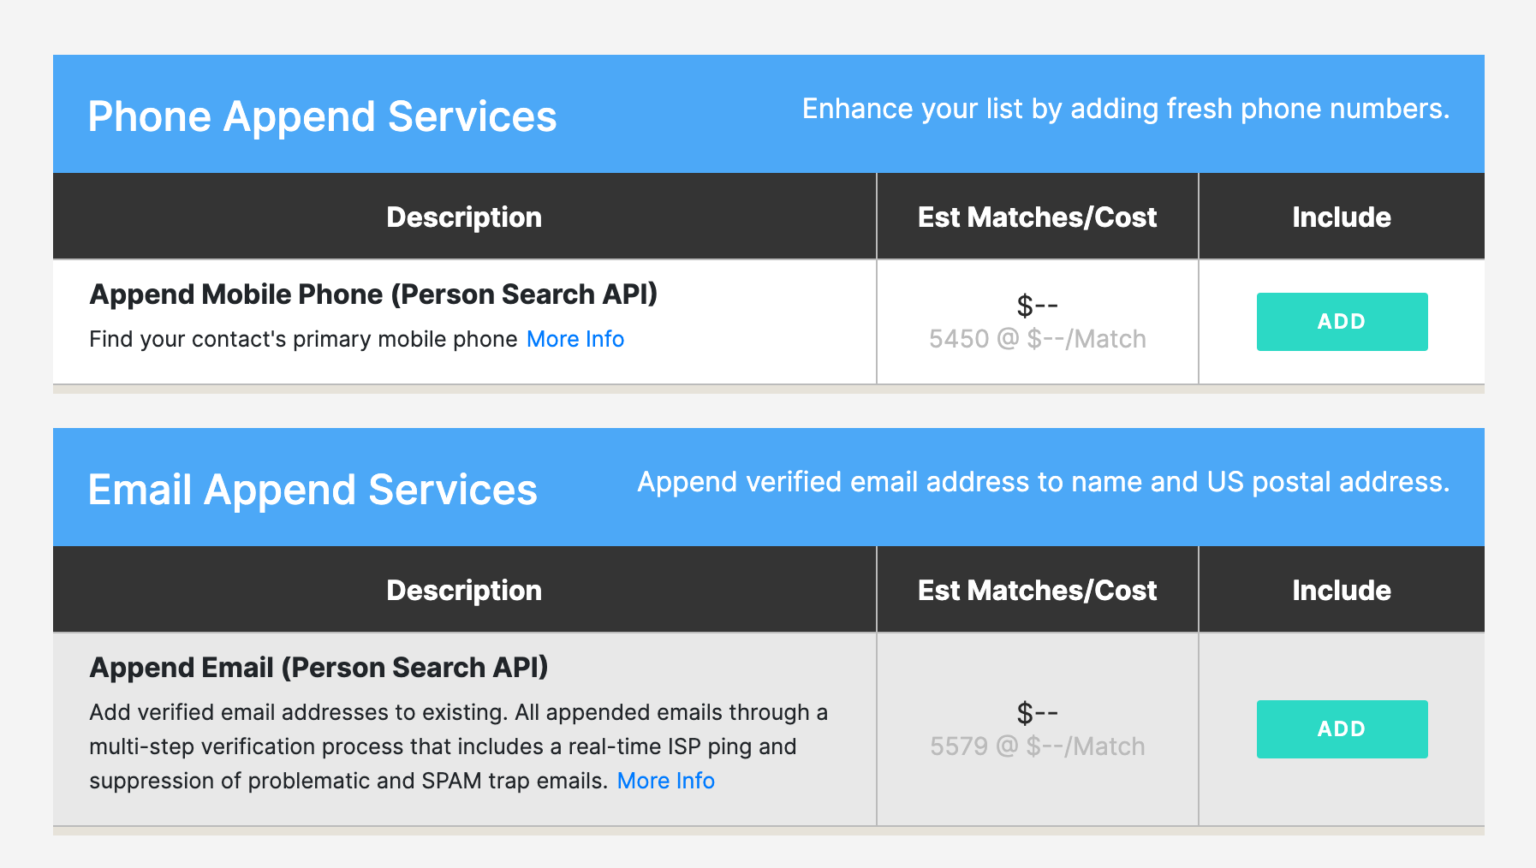Click the Include column header for phone services
Screen dimensions: 1536x868
pos(1341,216)
